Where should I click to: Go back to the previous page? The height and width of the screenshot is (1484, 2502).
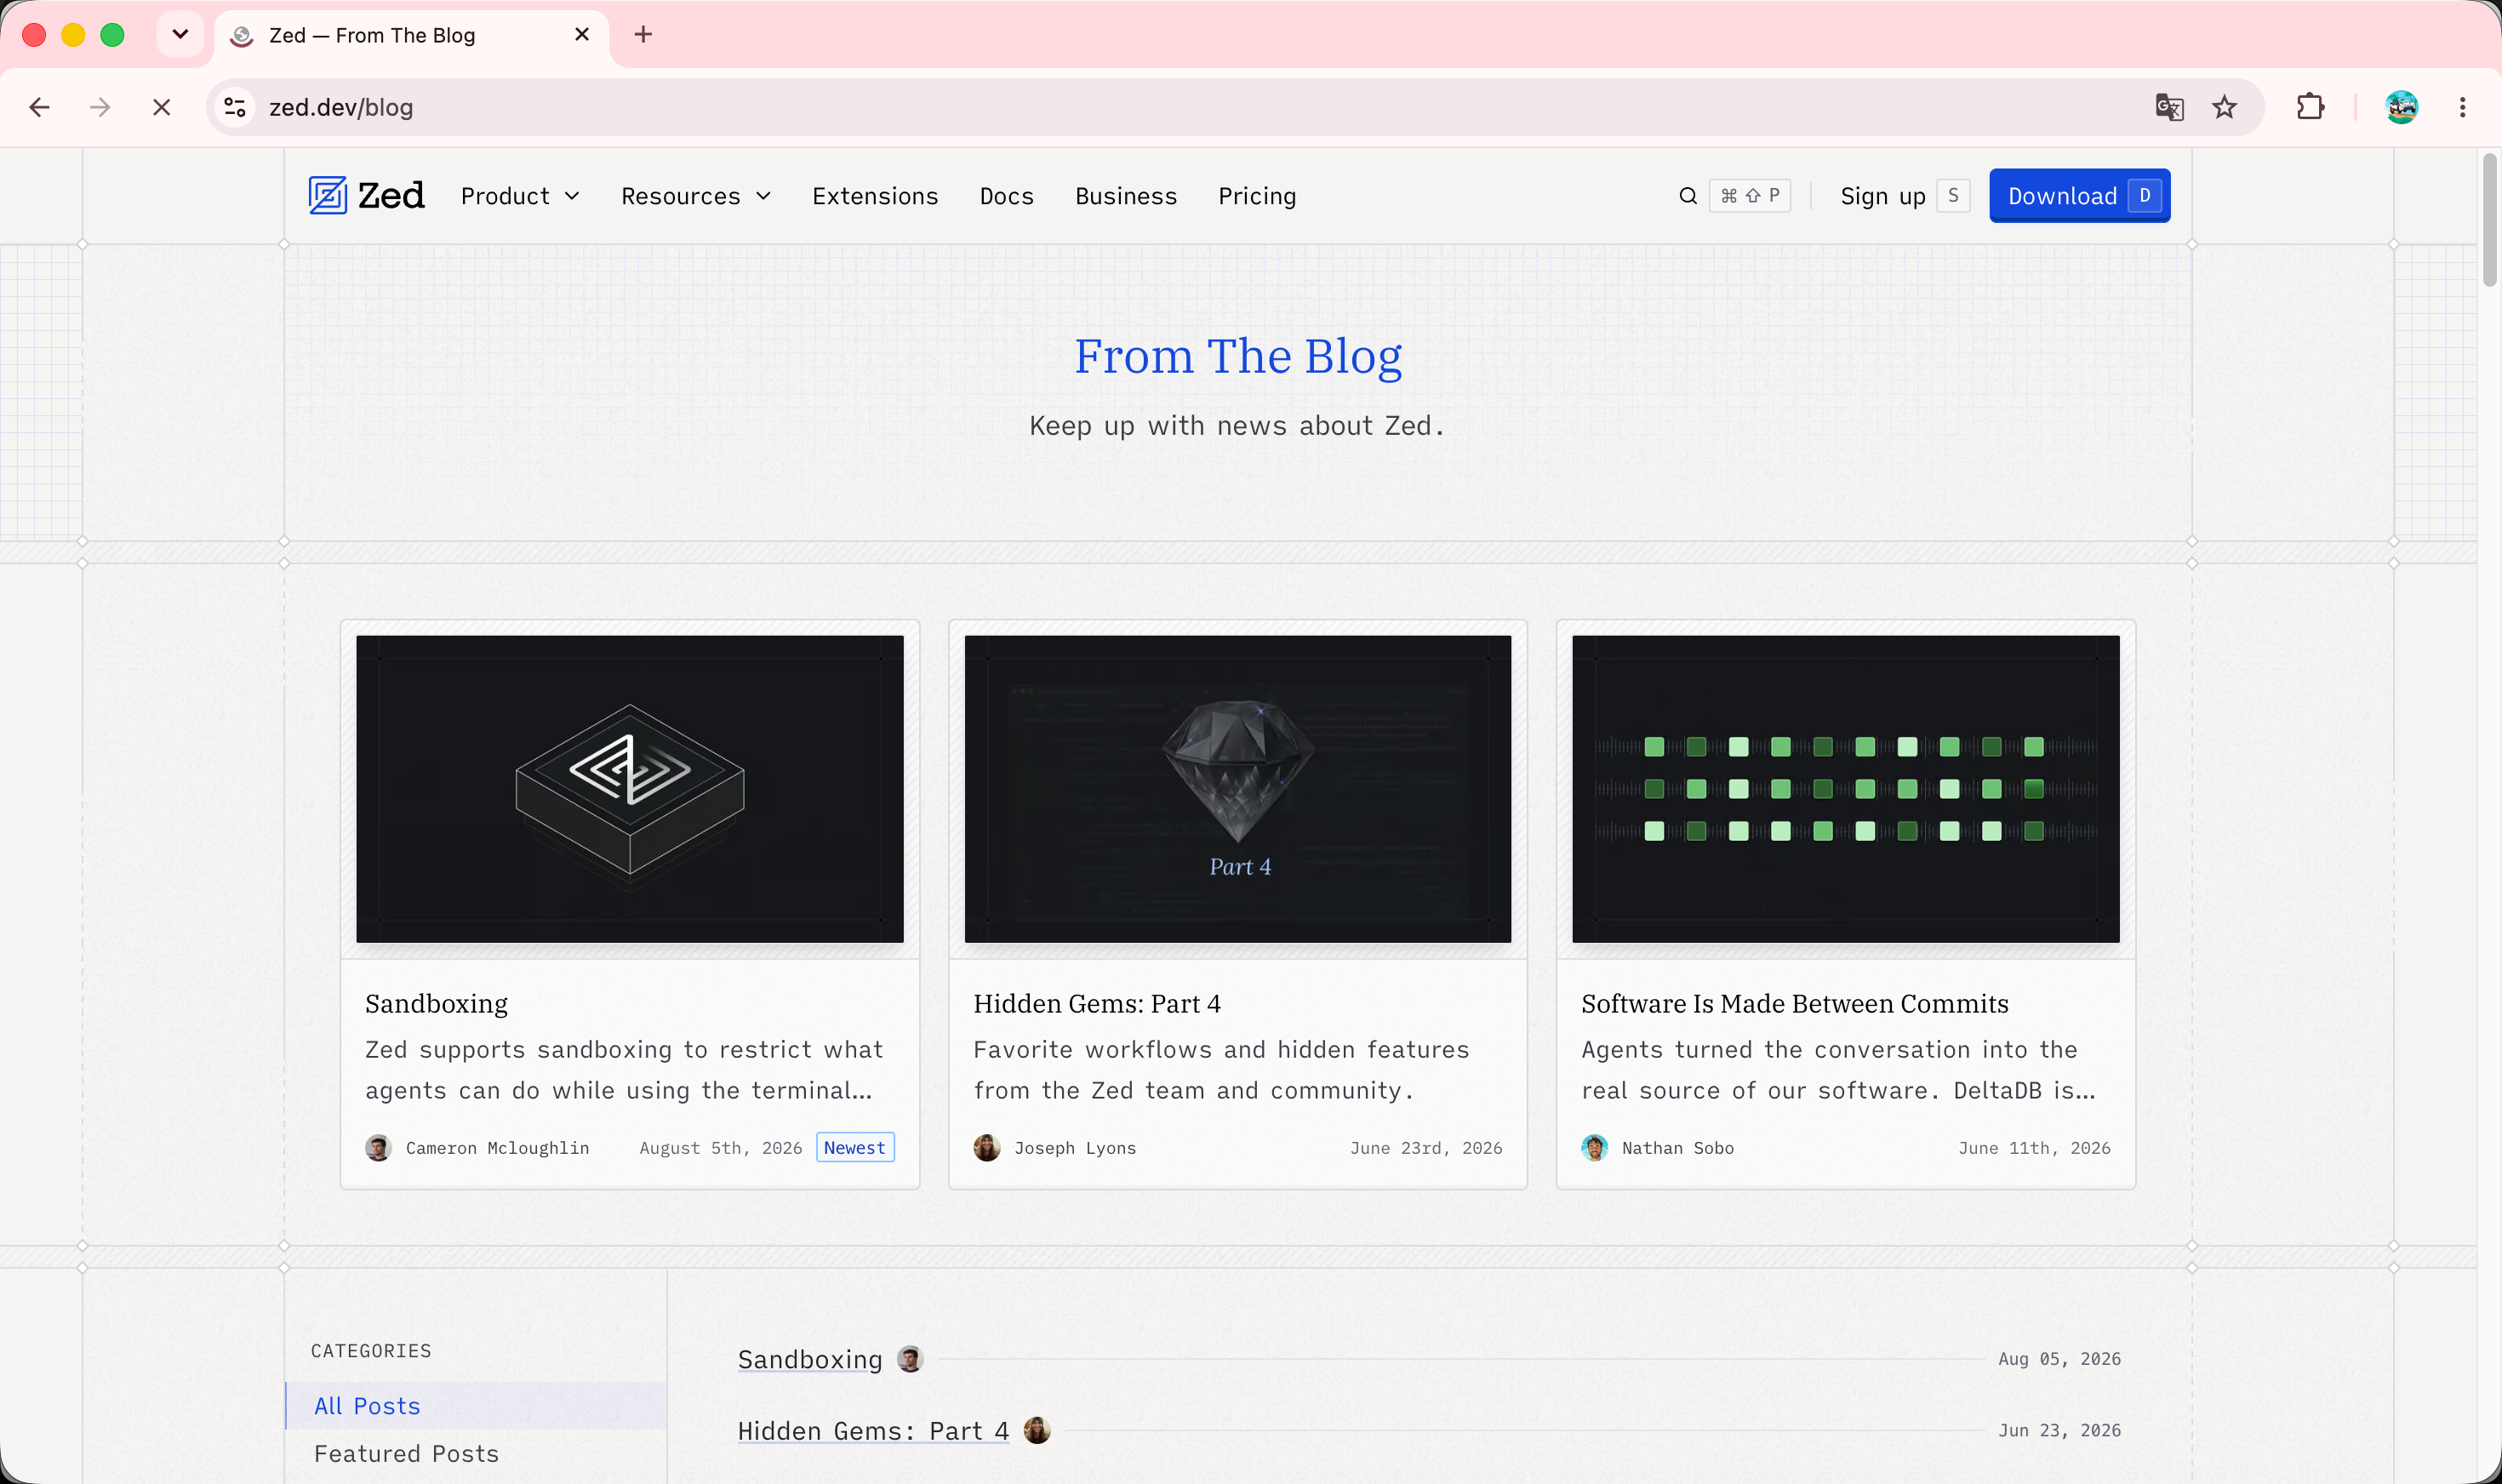(x=40, y=107)
